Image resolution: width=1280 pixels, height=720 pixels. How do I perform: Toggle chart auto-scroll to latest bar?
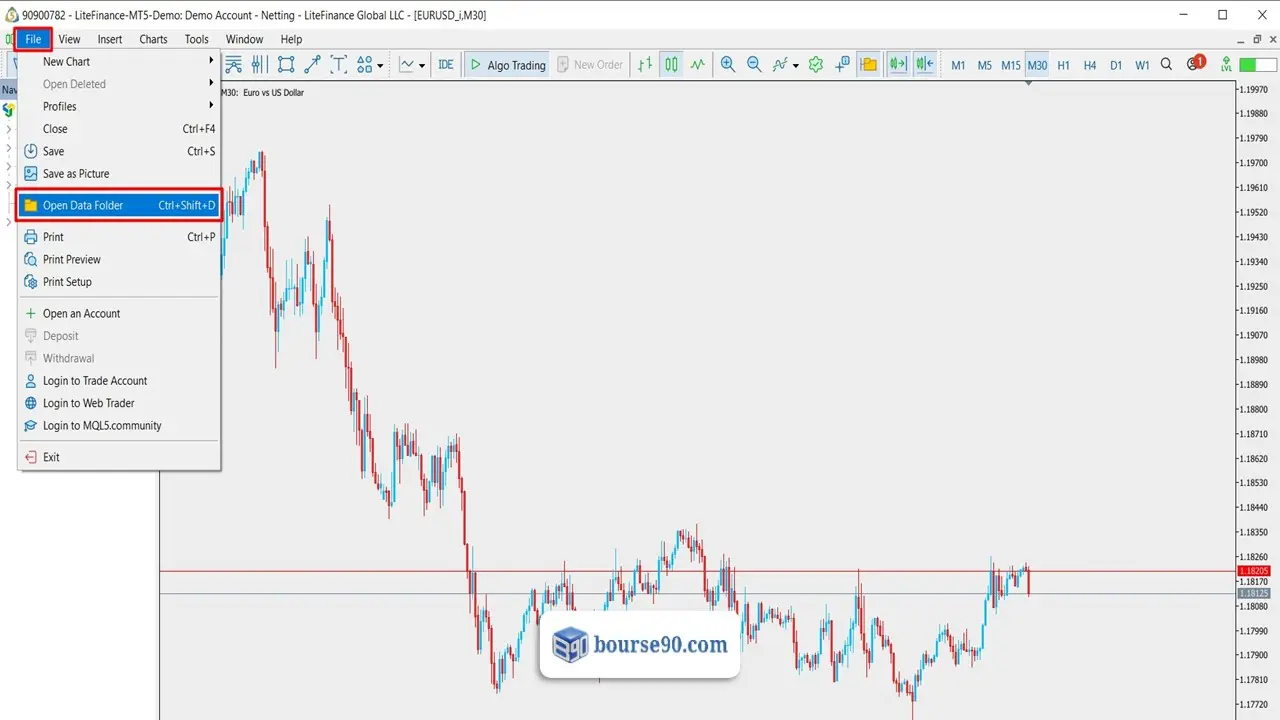point(898,65)
